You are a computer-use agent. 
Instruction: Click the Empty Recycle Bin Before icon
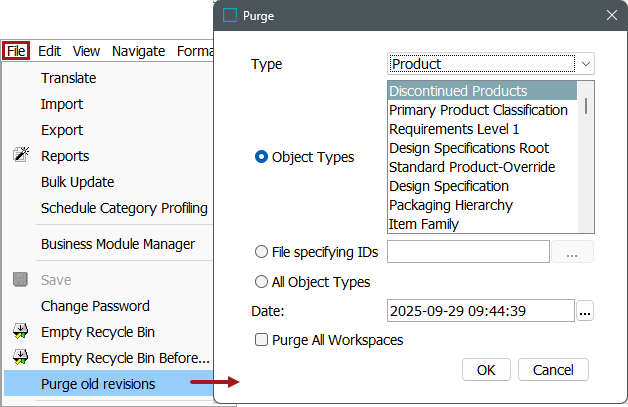point(20,358)
